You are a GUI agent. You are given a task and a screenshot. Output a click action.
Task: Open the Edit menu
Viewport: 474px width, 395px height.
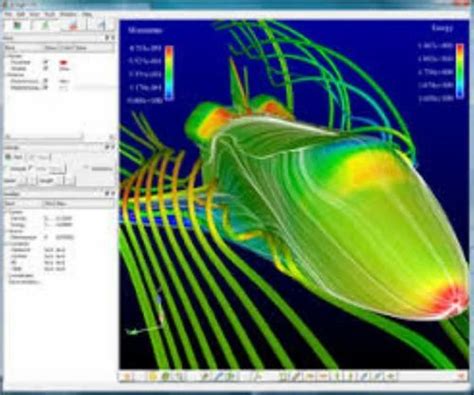21,15
